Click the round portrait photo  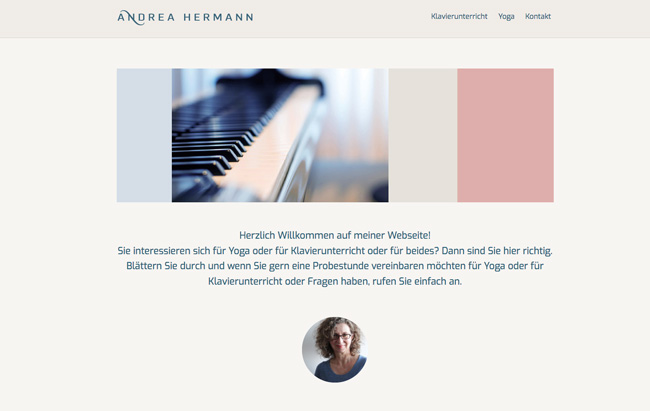tap(335, 350)
